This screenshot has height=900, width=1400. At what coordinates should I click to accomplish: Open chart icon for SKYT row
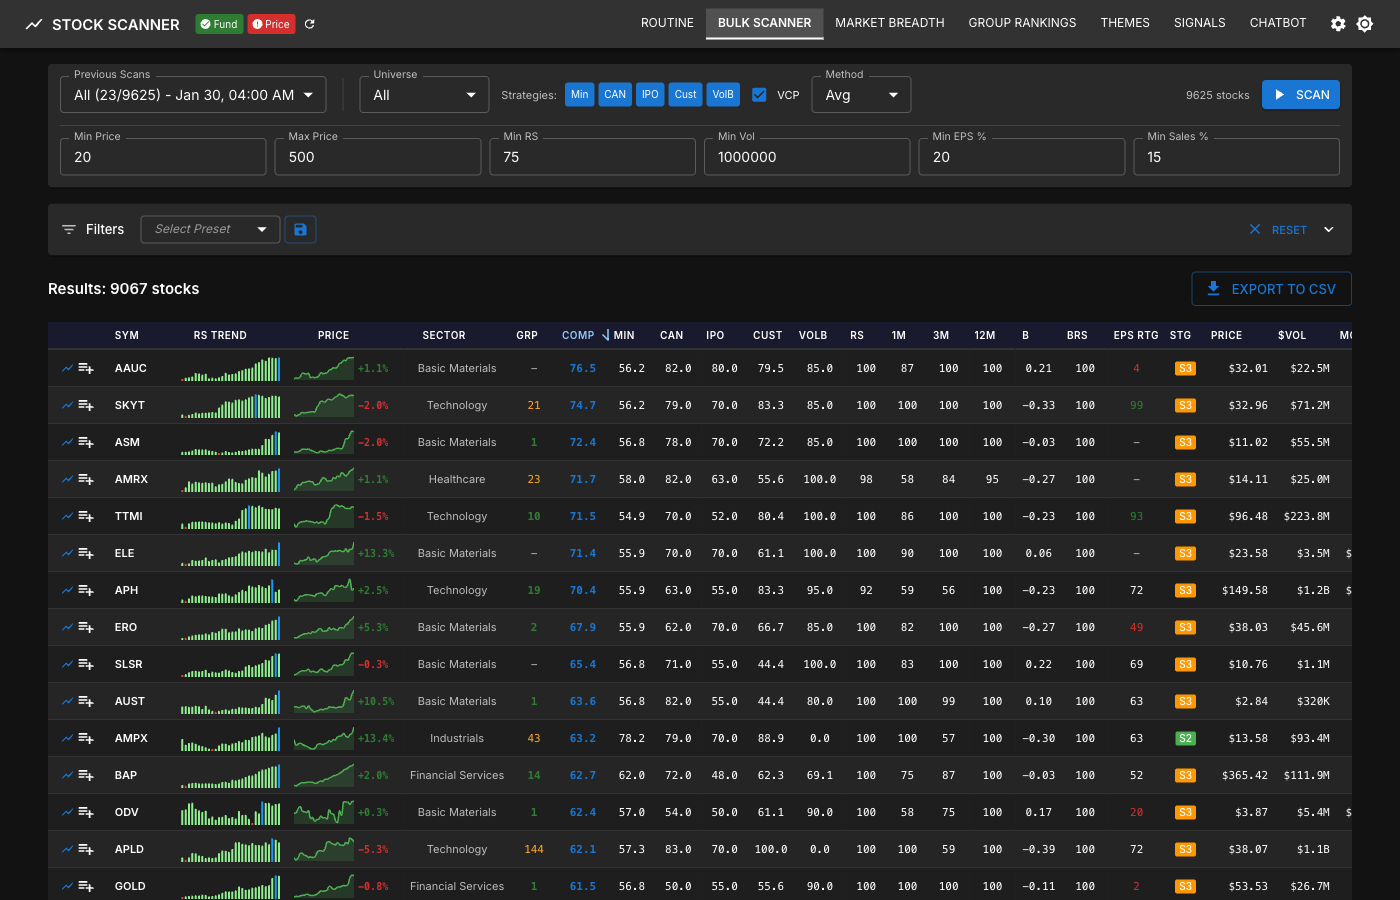pyautogui.click(x=67, y=405)
